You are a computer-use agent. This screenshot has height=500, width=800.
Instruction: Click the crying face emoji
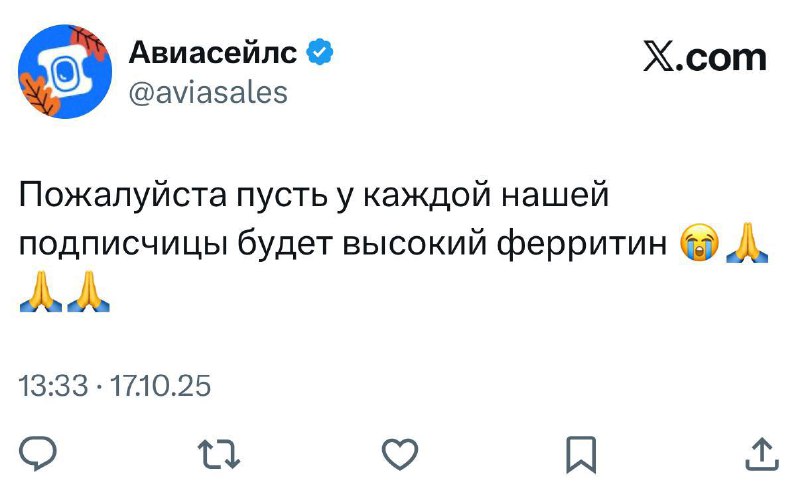[x=697, y=246]
